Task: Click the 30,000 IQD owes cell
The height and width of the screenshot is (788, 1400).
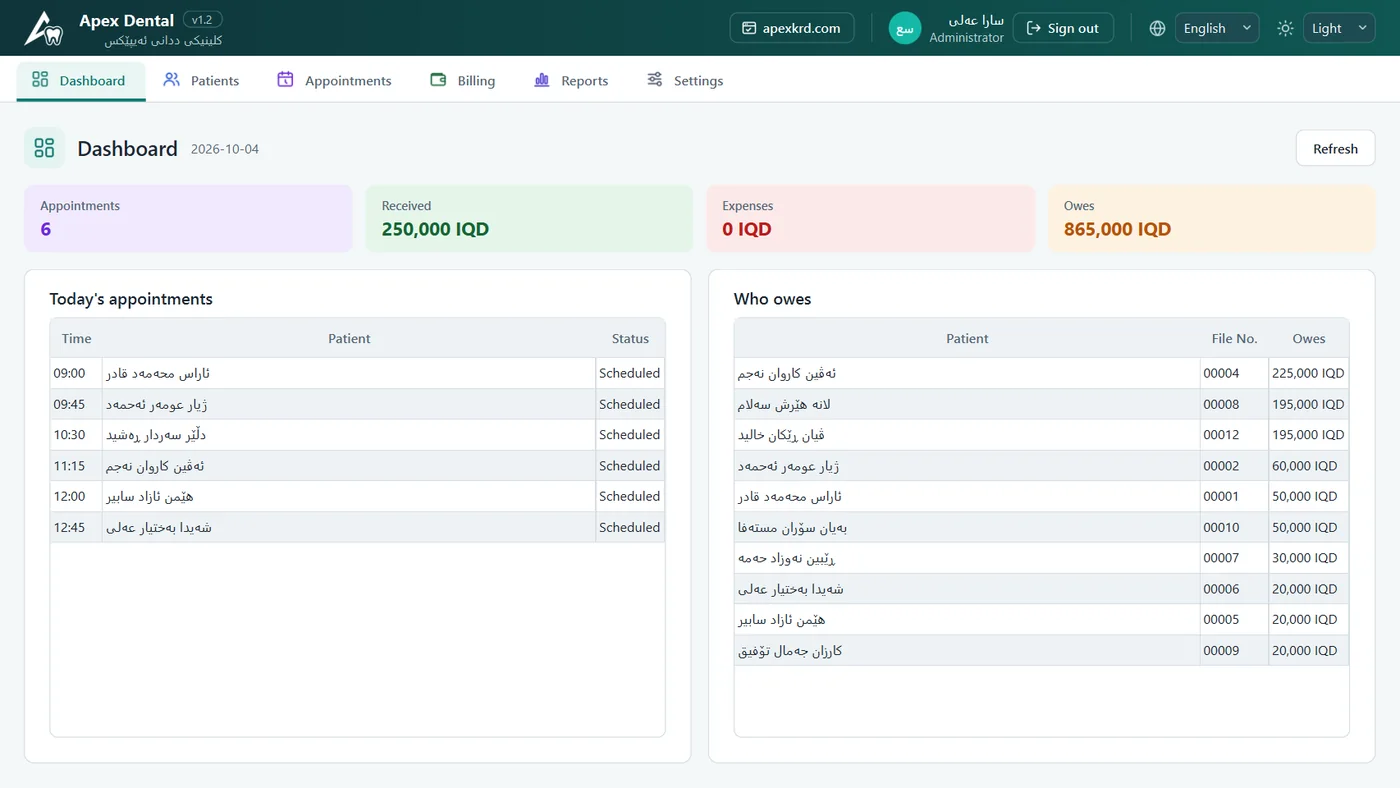Action: coord(1308,558)
